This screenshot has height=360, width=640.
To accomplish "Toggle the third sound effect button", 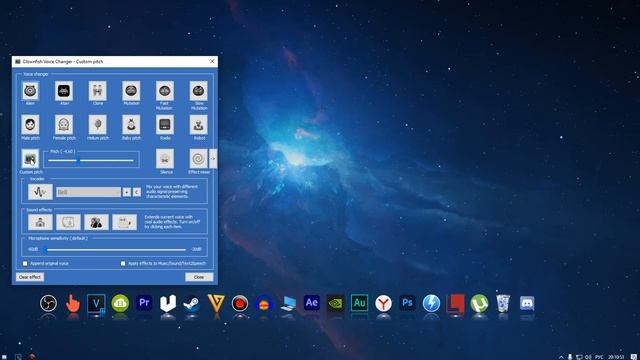I will (96, 222).
